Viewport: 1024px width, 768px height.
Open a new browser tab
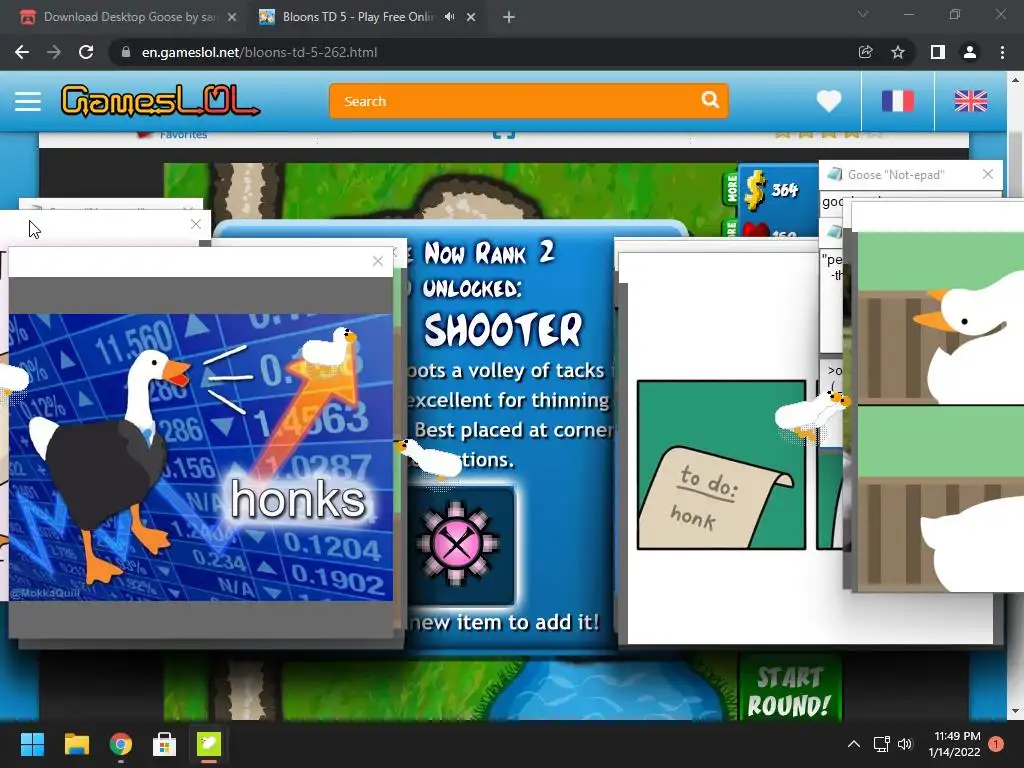click(509, 17)
